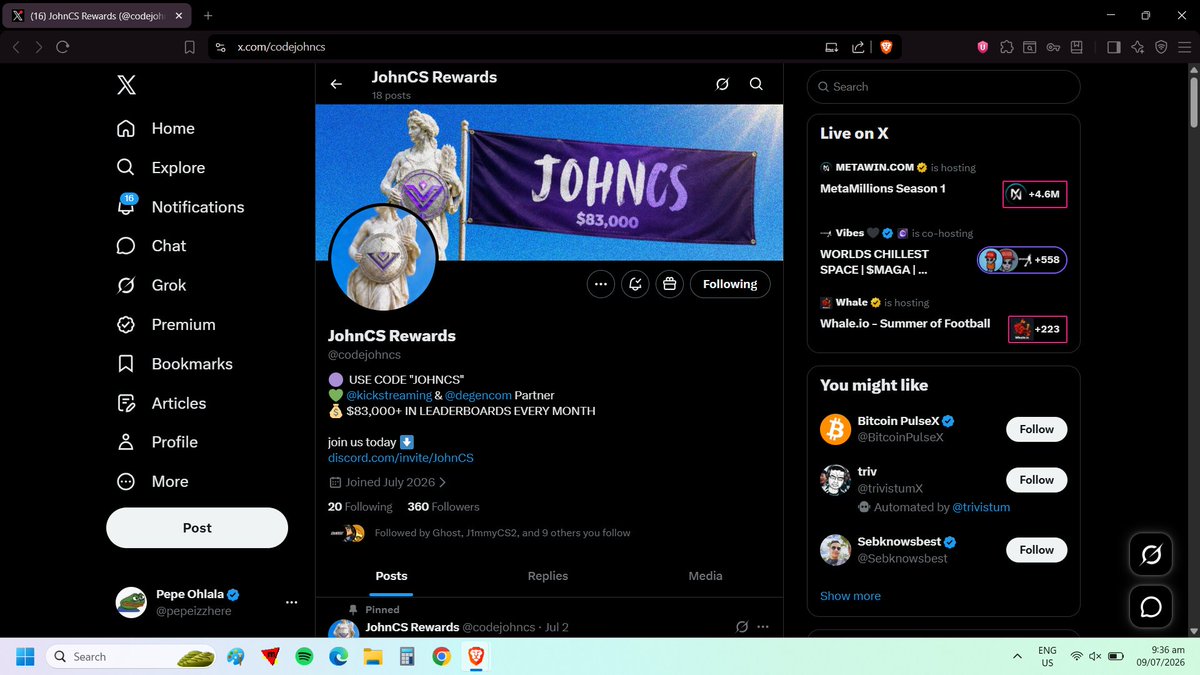This screenshot has width=1200, height=675.
Task: Click the search icon in profile header
Action: click(756, 85)
